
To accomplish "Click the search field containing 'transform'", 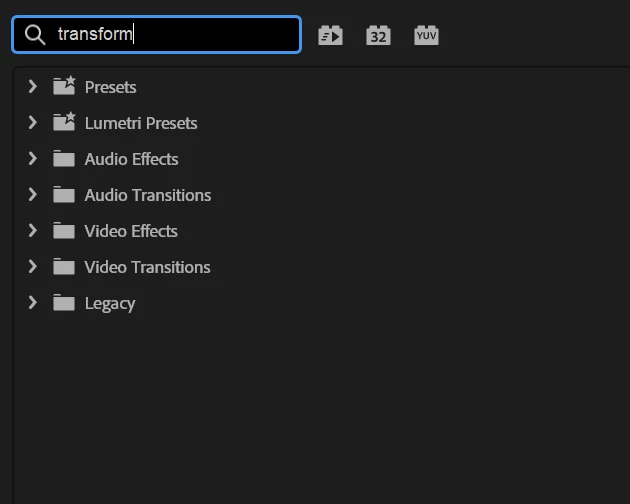I will click(156, 35).
